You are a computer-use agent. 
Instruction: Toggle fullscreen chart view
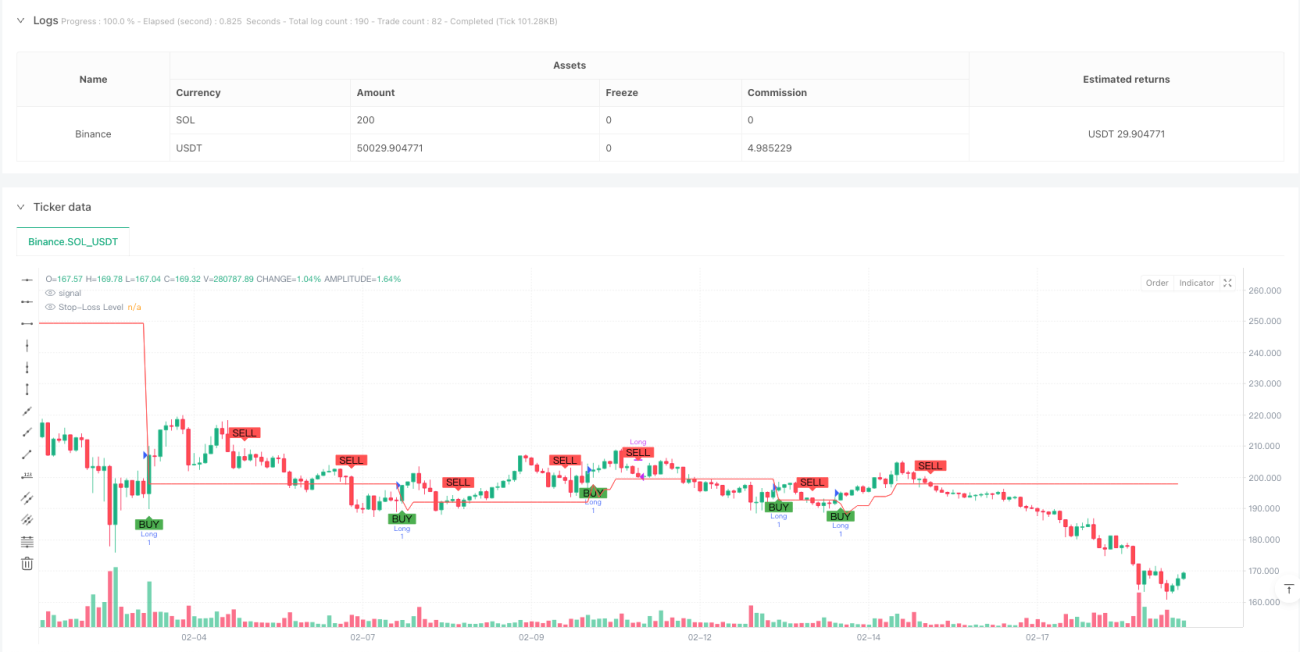coord(1227,283)
